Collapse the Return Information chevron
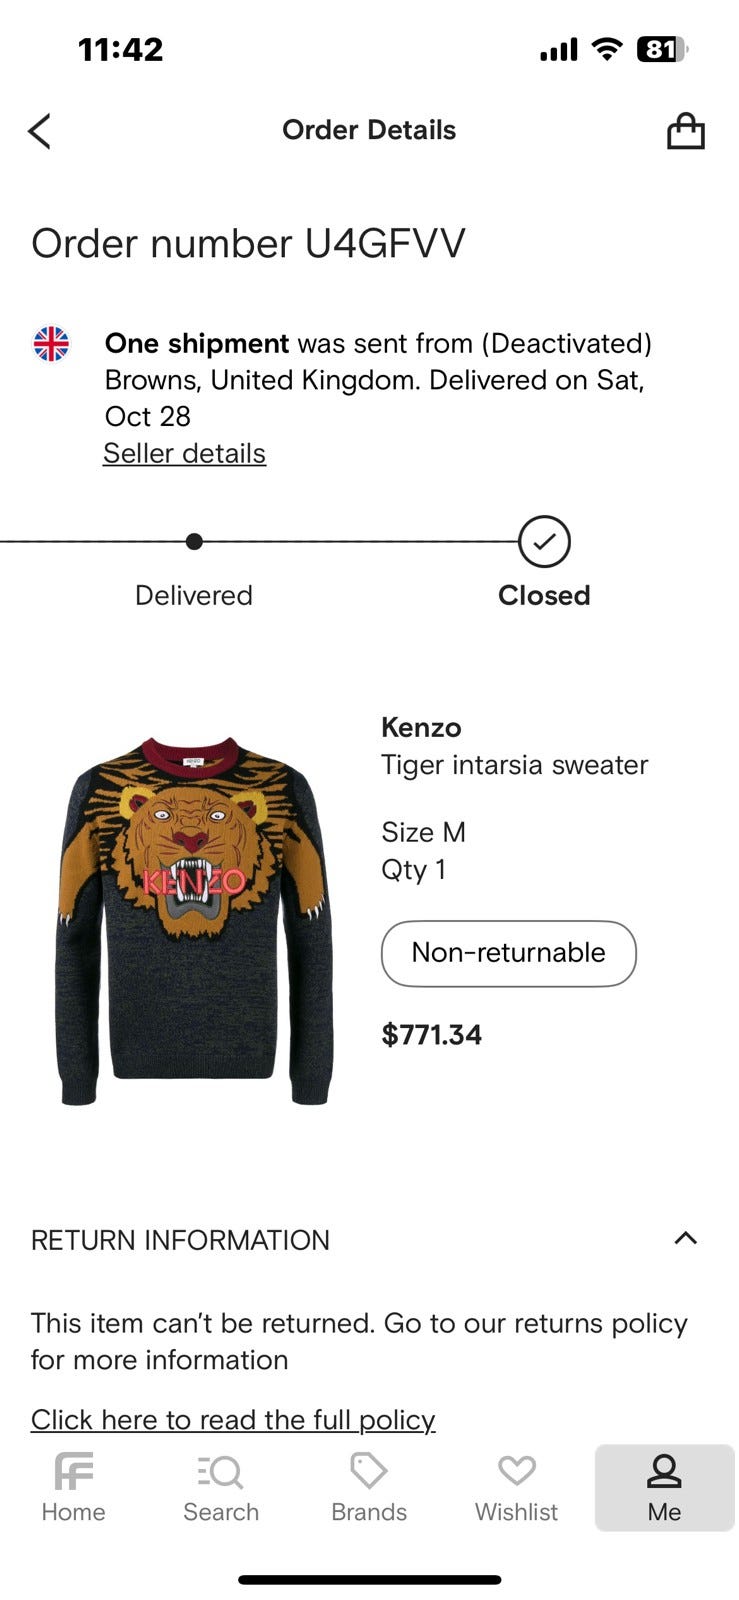Screen dimensions: 739x1600 coord(685,1239)
